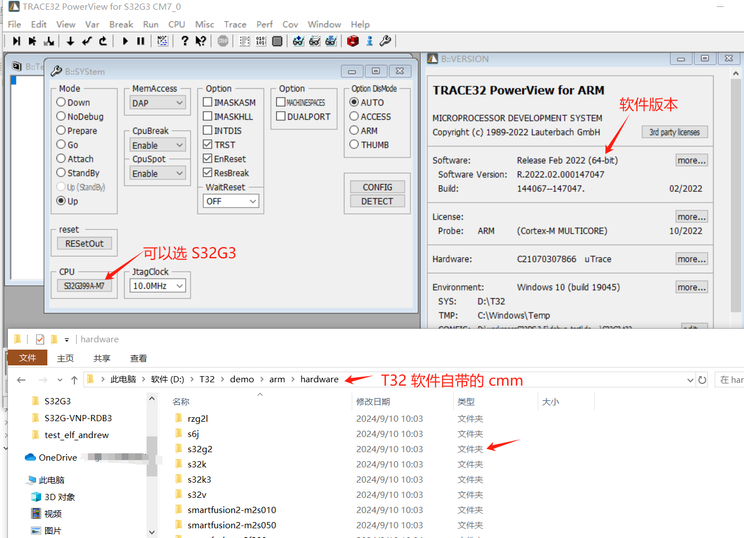Screen dimensions: 744x538
Task: Click the 3rd party licenses button
Action: (675, 132)
